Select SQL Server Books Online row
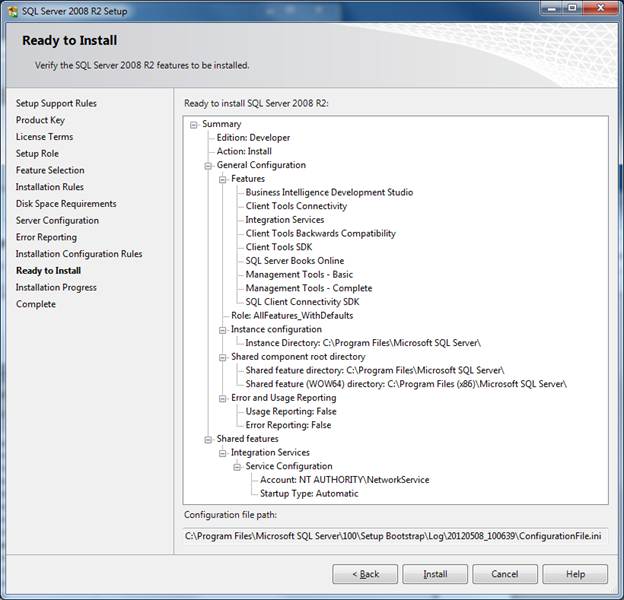The width and height of the screenshot is (624, 600). (x=294, y=261)
